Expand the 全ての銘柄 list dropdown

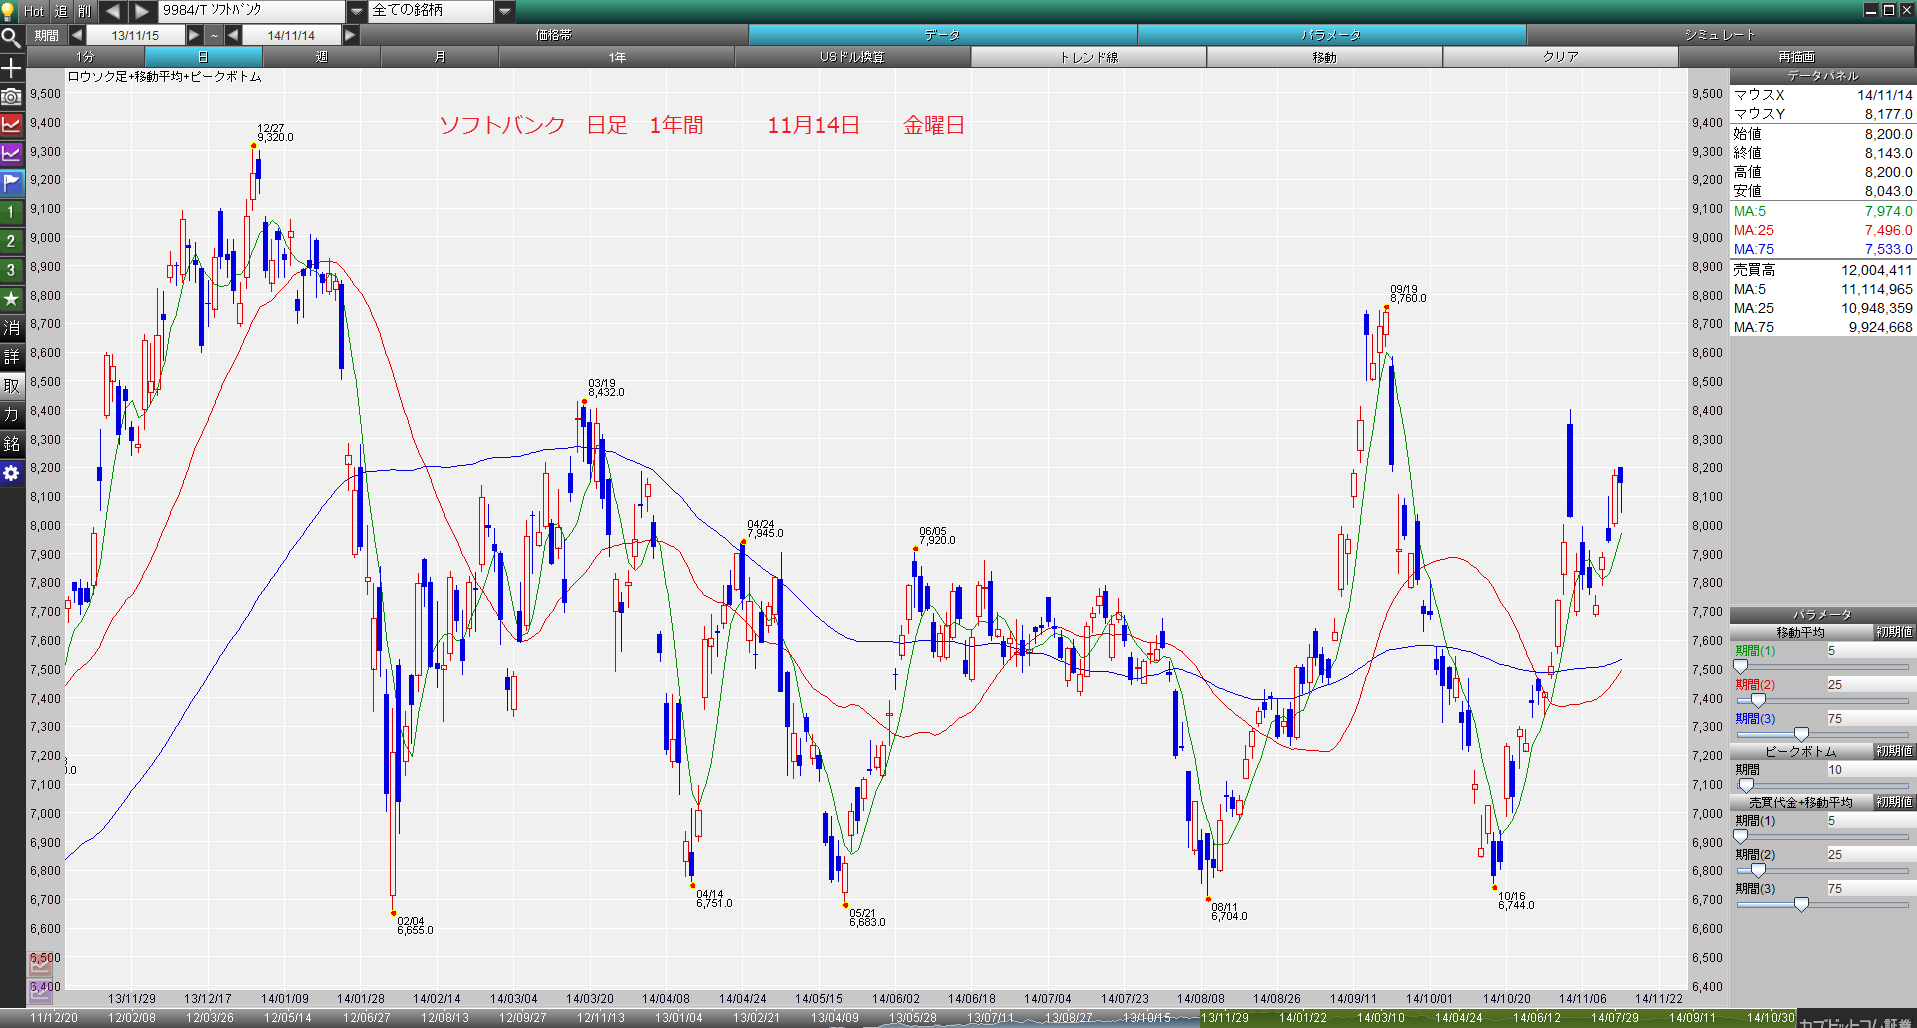coord(505,11)
